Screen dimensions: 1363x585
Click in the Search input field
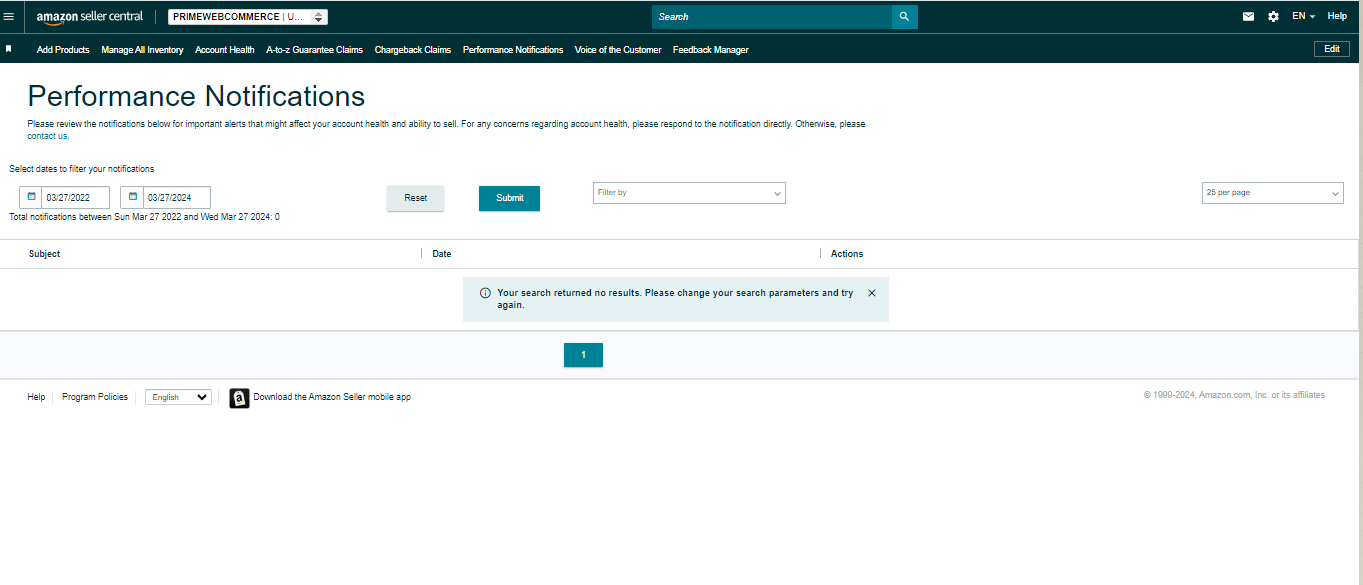tap(772, 17)
